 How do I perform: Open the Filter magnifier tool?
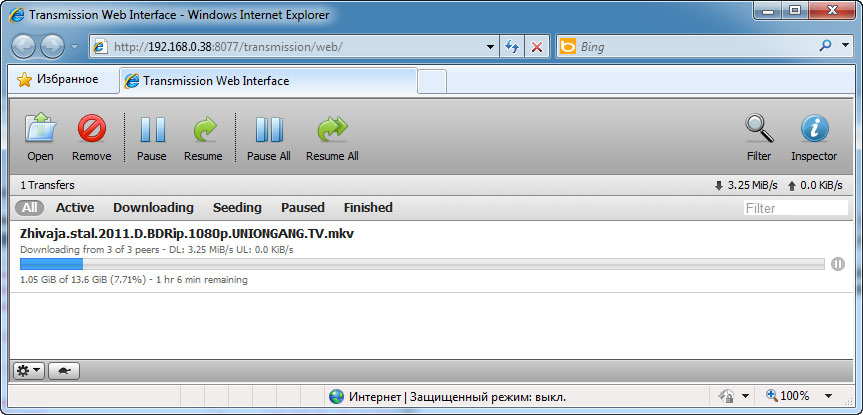point(759,128)
